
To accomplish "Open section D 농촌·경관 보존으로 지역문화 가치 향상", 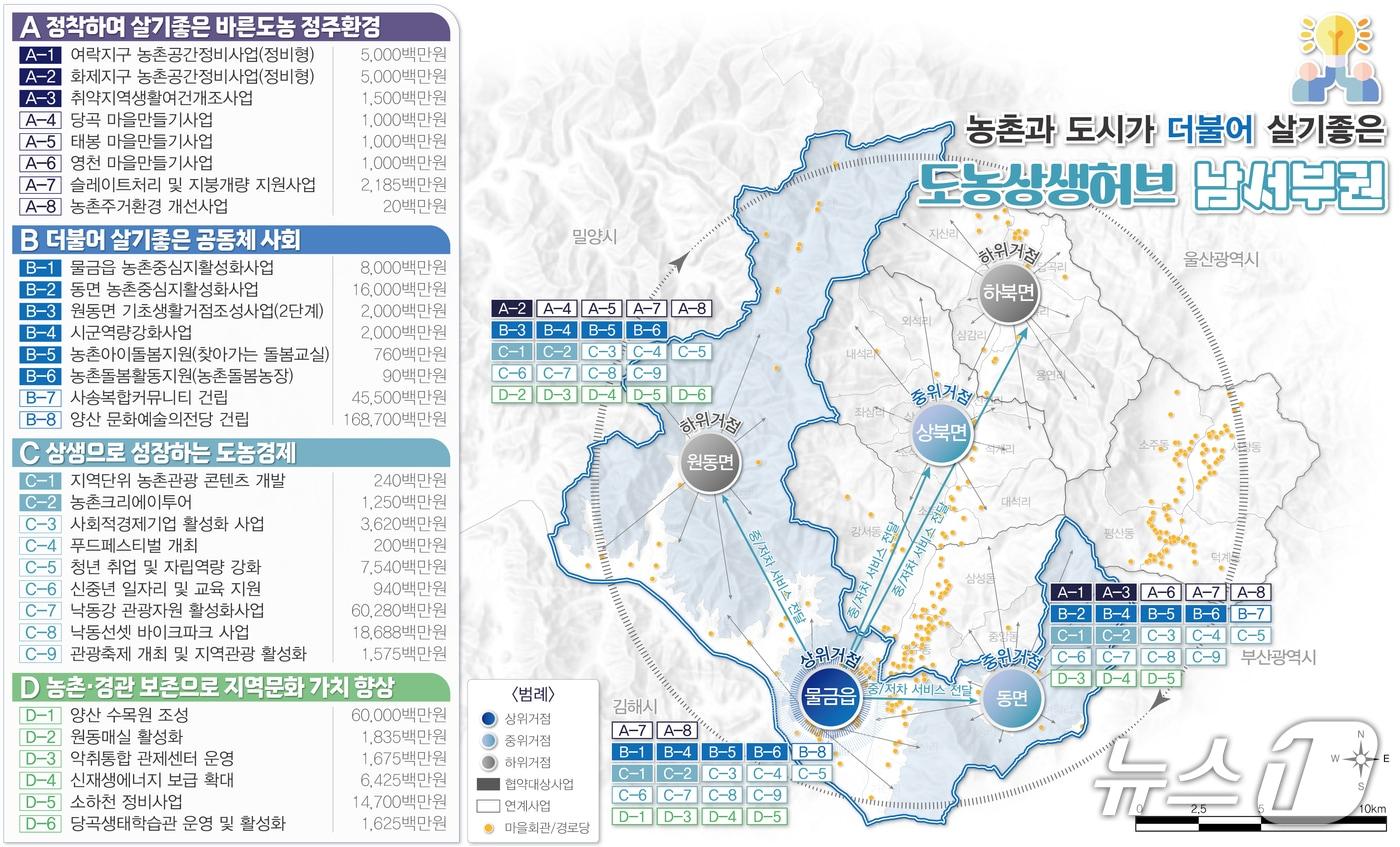I will click(229, 687).
